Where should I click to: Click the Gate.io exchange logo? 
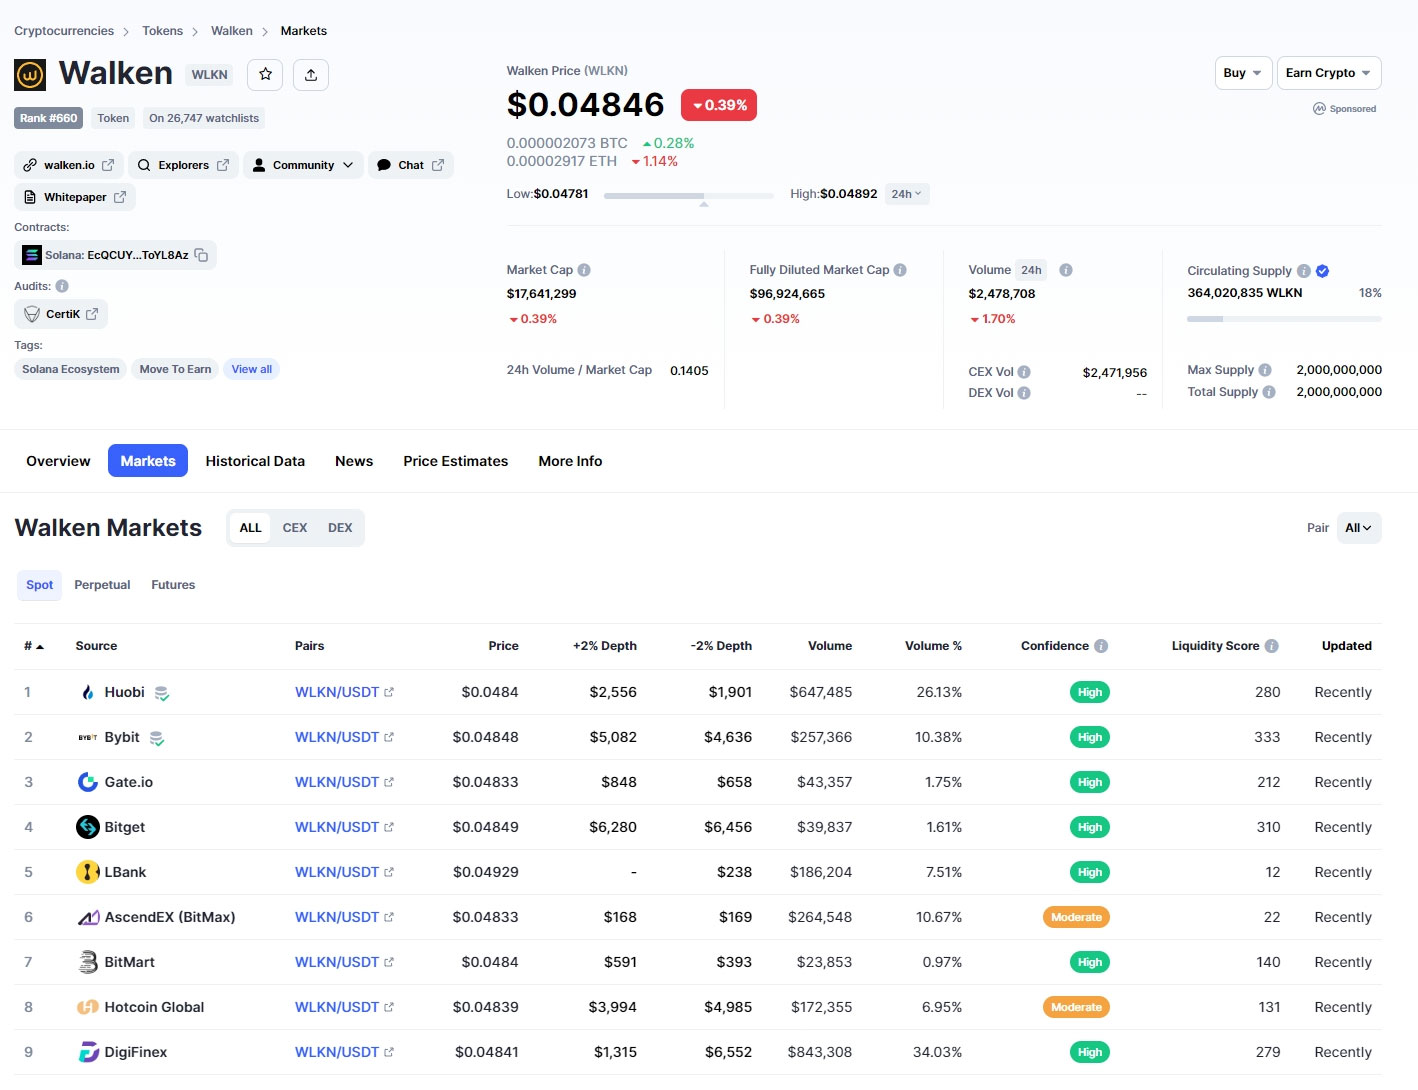(x=88, y=782)
